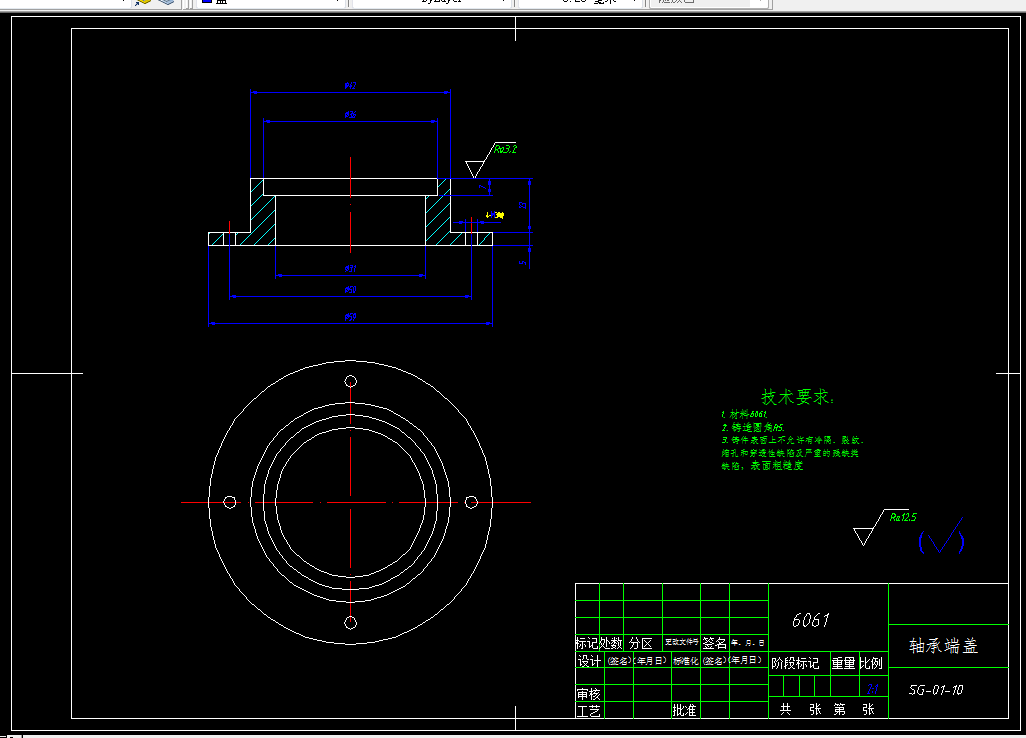Select the ø36 dimension text
Image resolution: width=1026 pixels, height=738 pixels.
[x=350, y=114]
